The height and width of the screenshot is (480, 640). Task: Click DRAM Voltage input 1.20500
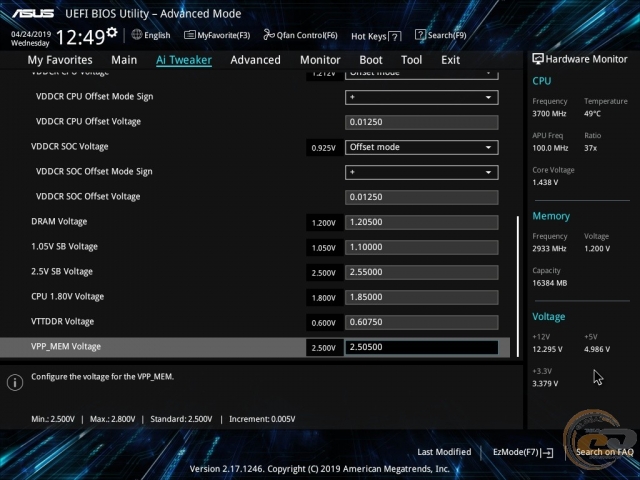pyautogui.click(x=422, y=222)
